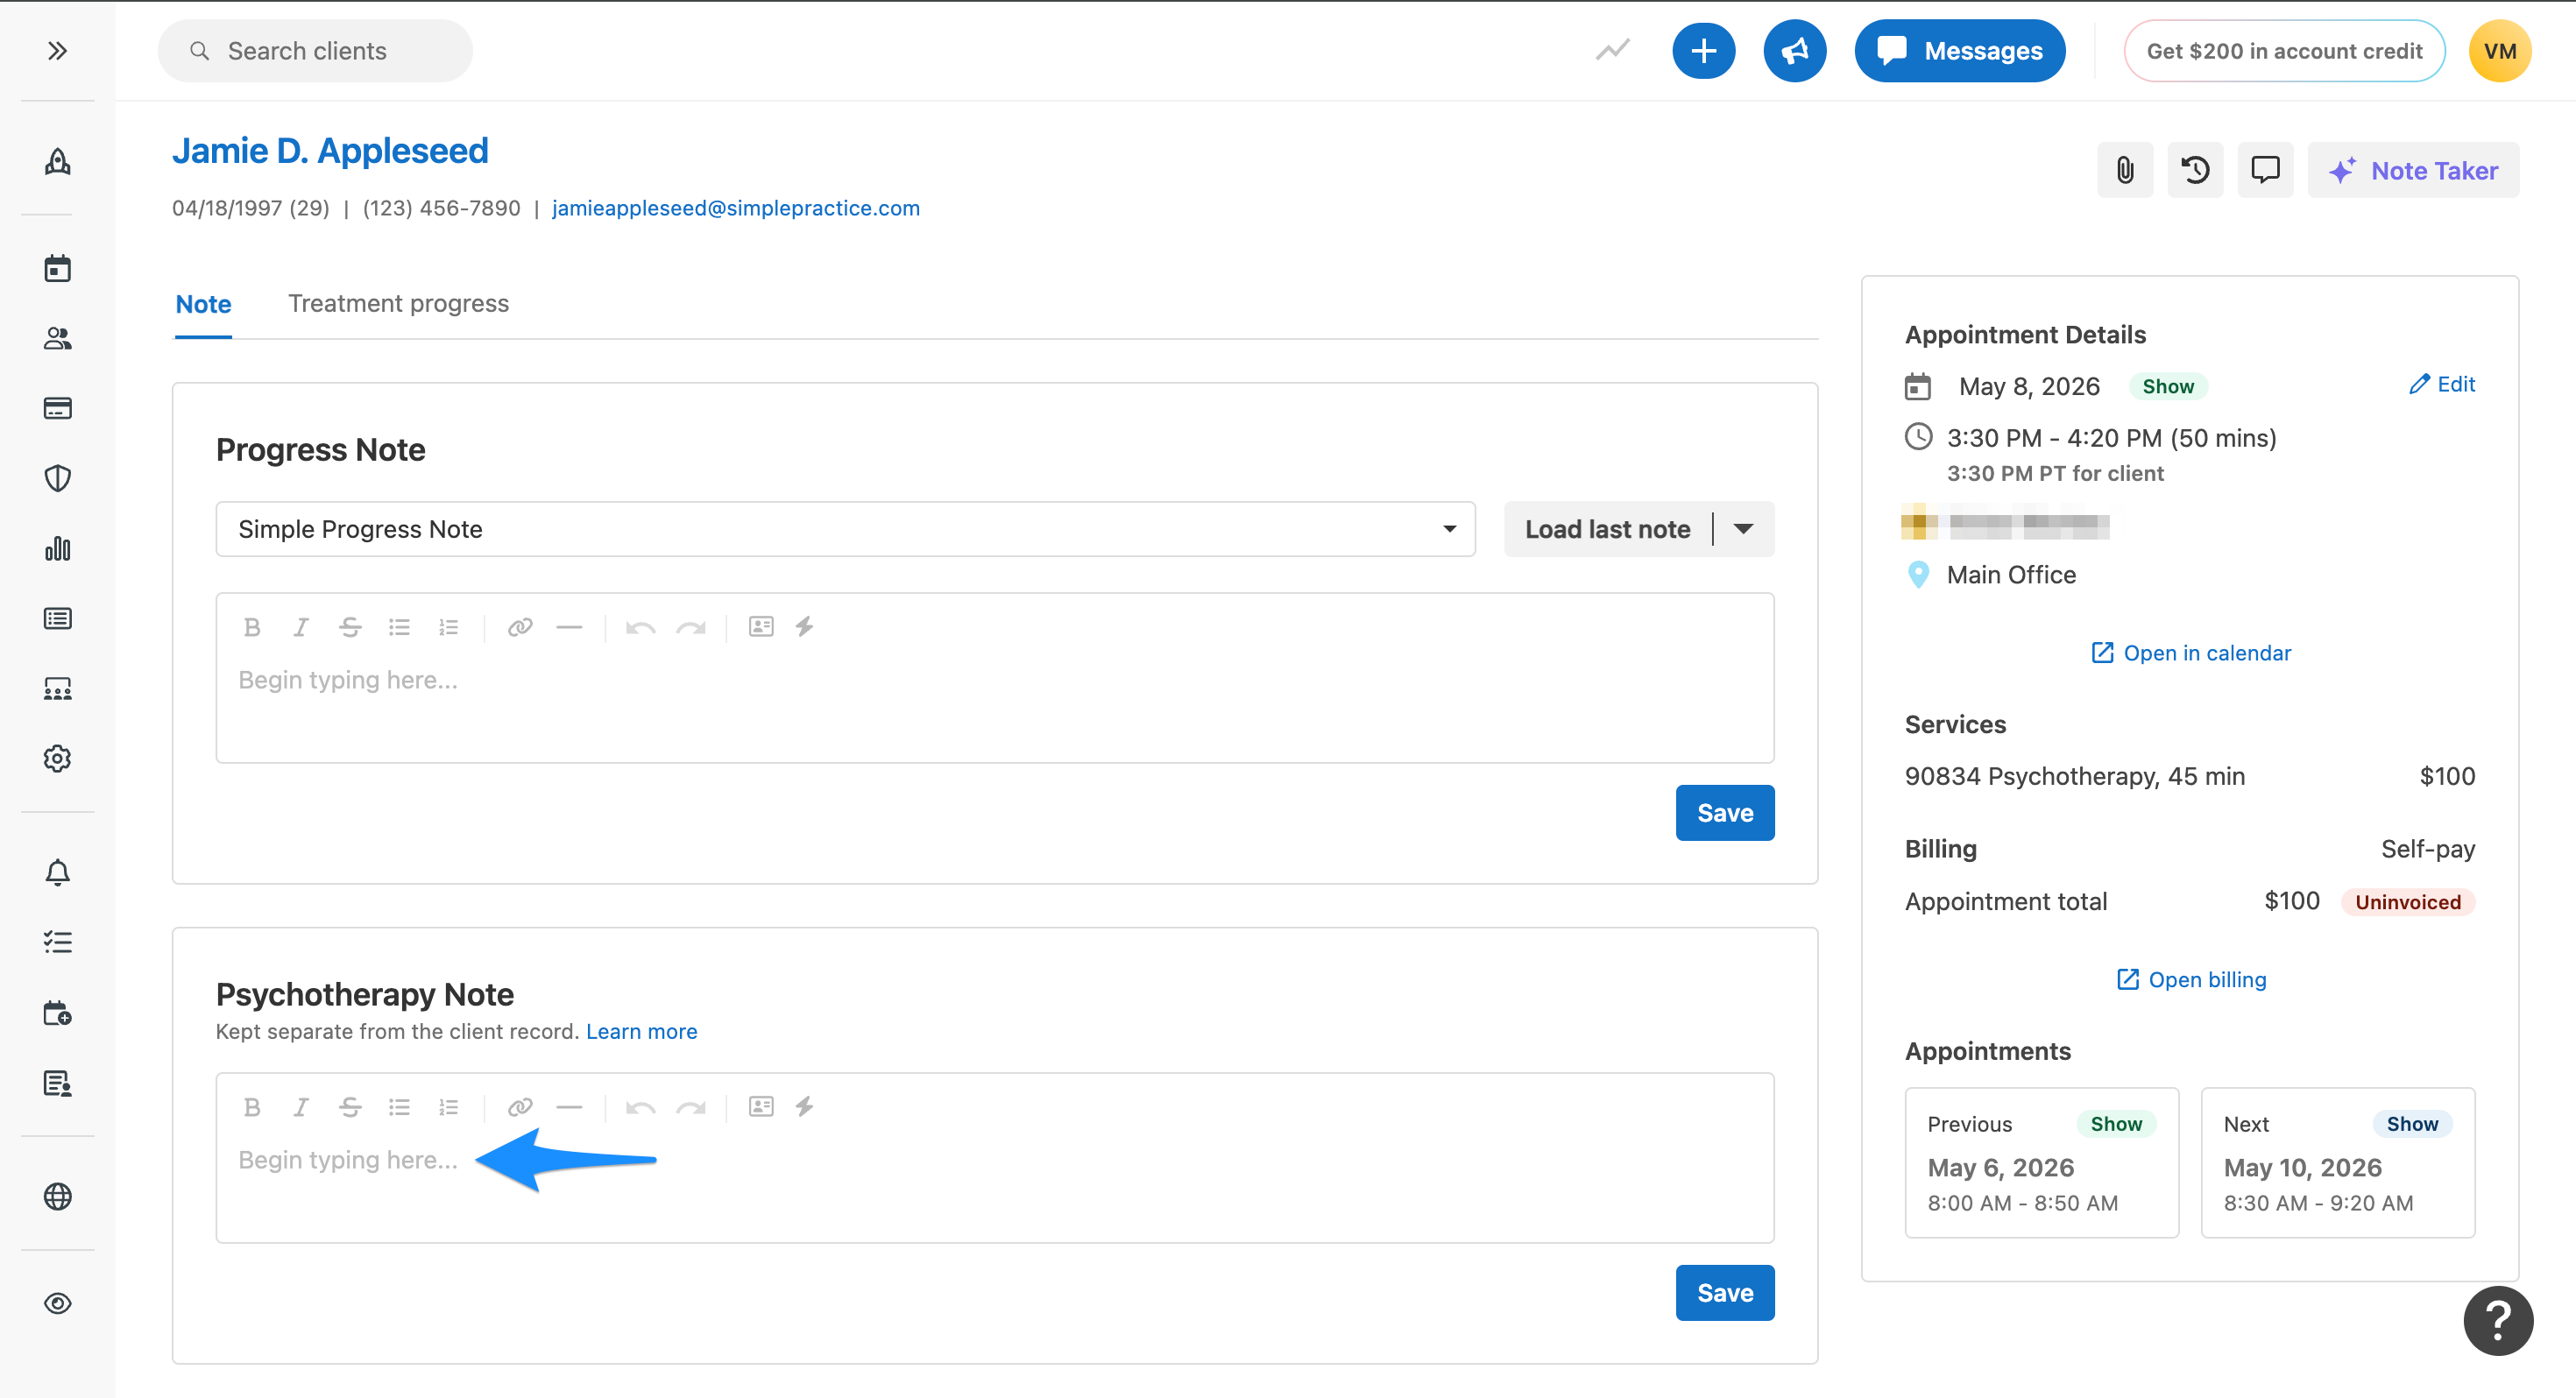2576x1398 pixels.
Task: Toggle strikethrough in Progress Note editor
Action: coord(349,627)
